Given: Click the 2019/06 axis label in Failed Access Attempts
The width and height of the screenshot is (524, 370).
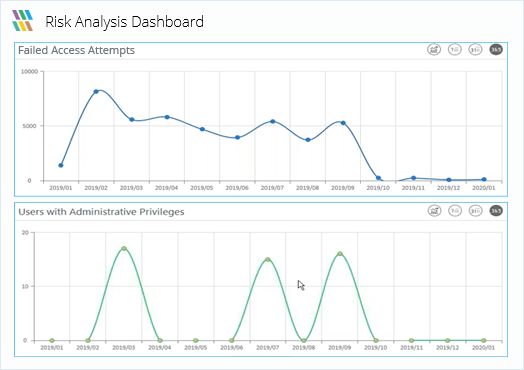Looking at the screenshot, I should click(237, 188).
